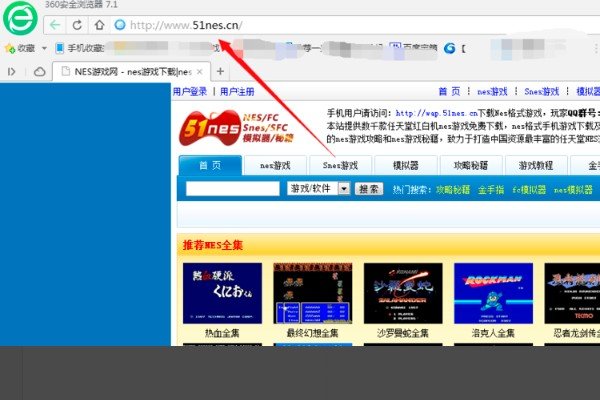The height and width of the screenshot is (400, 600).
Task: Click the top Snes游戏 link
Action: [x=542, y=91]
